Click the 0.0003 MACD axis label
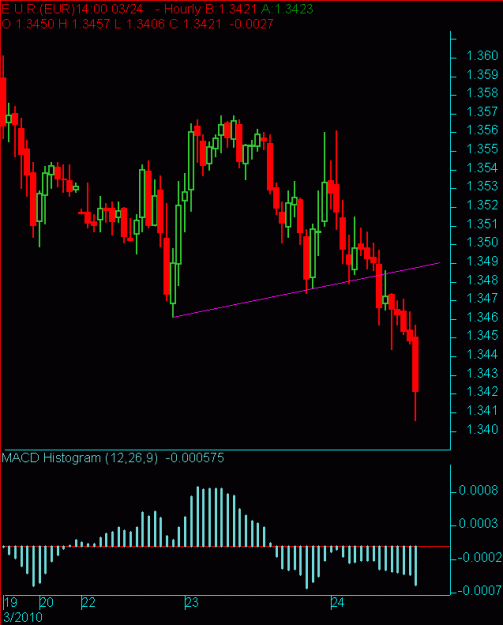The image size is (503, 625). click(x=478, y=523)
